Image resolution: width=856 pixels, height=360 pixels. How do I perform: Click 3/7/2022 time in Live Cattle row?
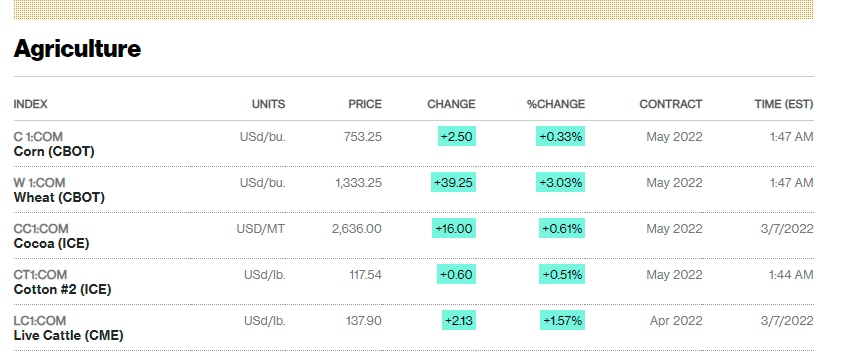pos(787,320)
